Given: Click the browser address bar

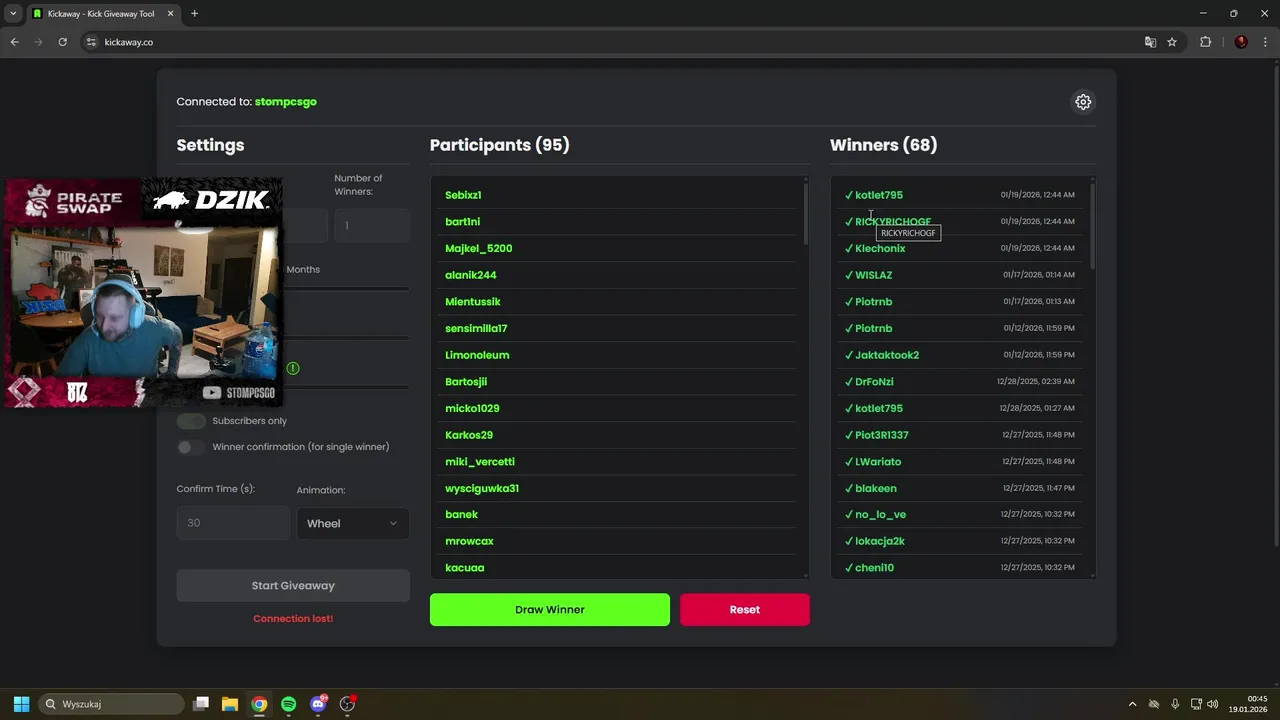Looking at the screenshot, I should [x=610, y=42].
